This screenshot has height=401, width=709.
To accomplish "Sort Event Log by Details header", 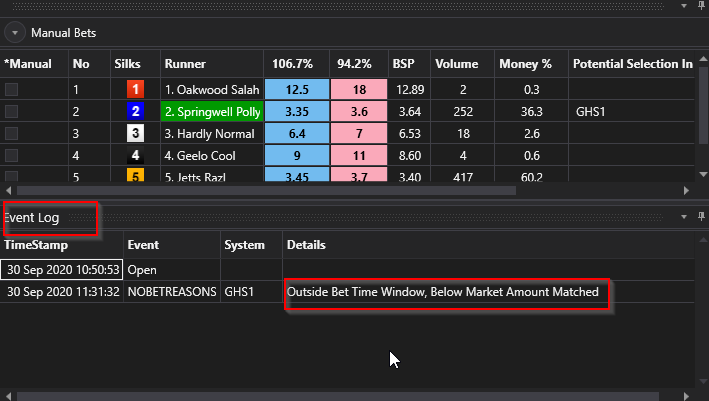I will (x=488, y=245).
